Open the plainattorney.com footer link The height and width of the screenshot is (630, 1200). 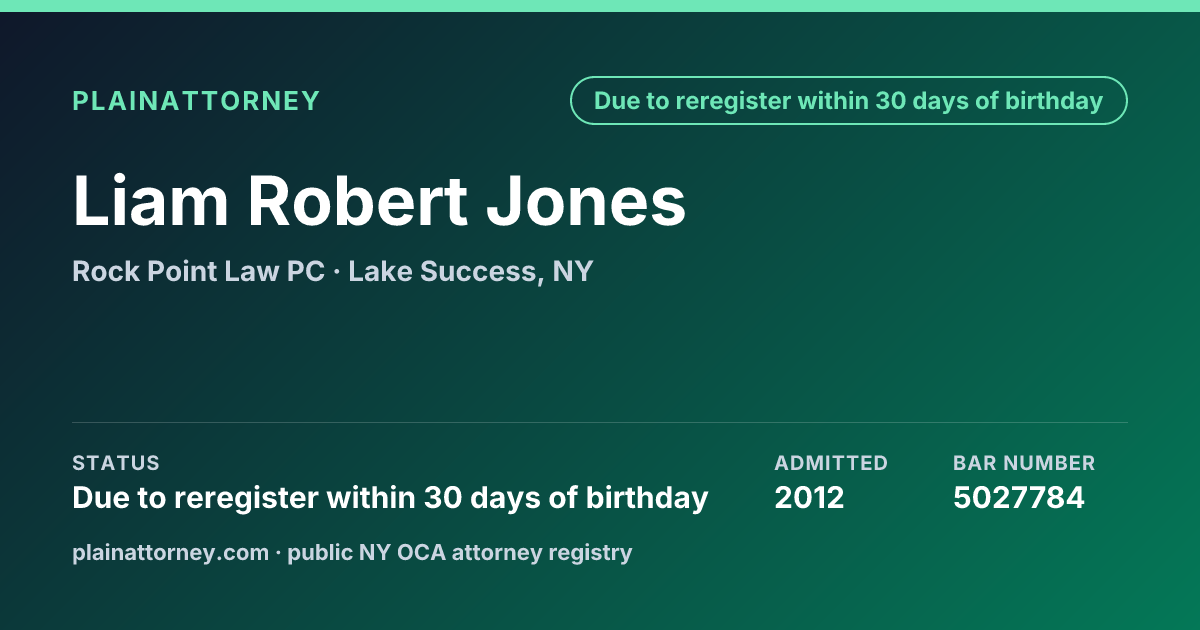[170, 552]
